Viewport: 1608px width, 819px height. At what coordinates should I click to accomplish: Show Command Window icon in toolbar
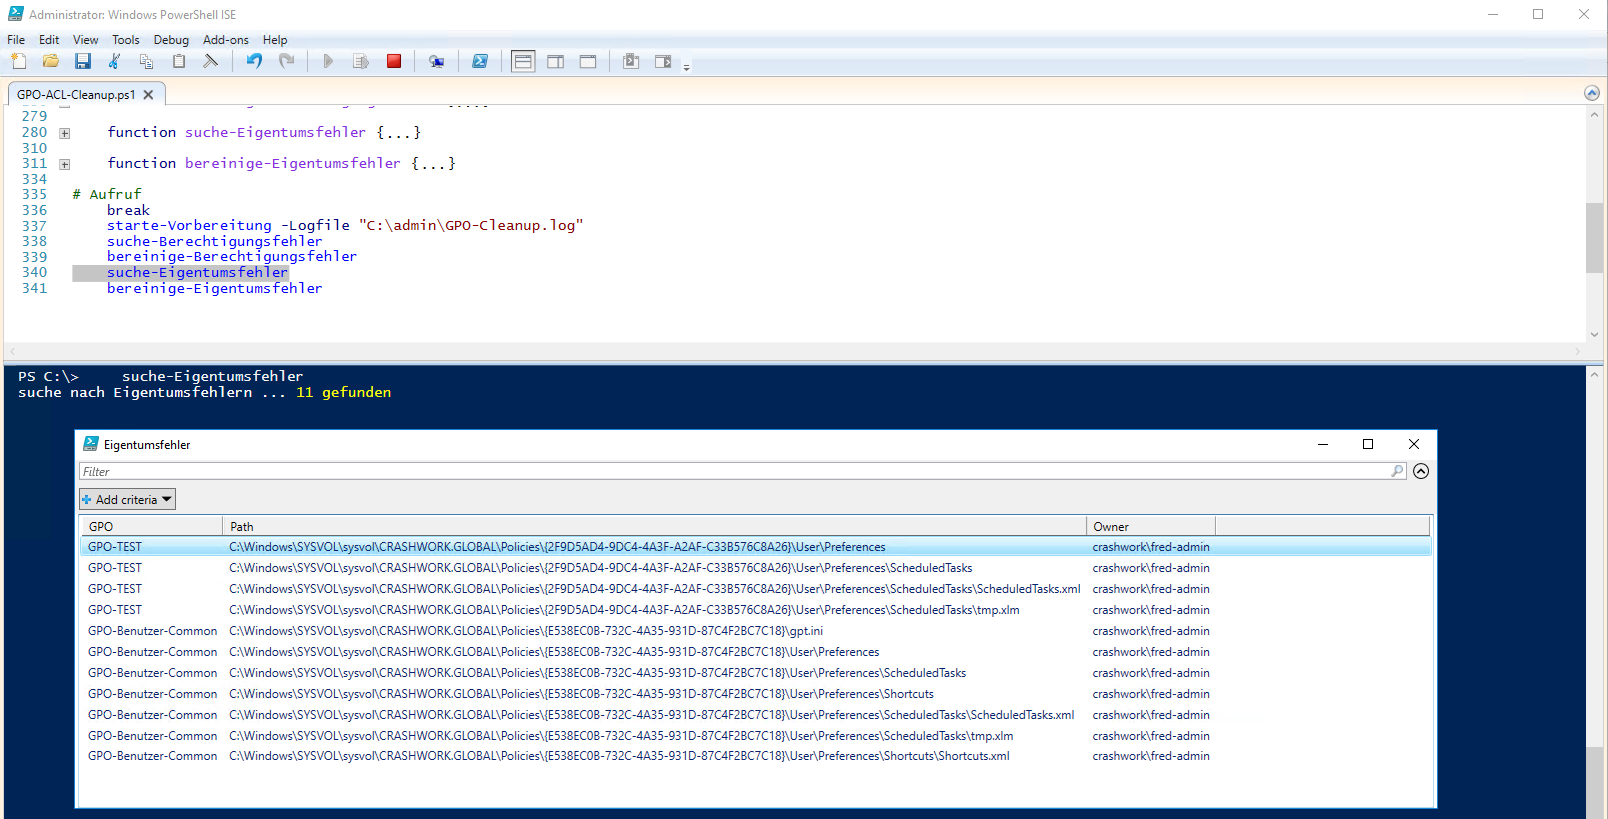click(631, 61)
